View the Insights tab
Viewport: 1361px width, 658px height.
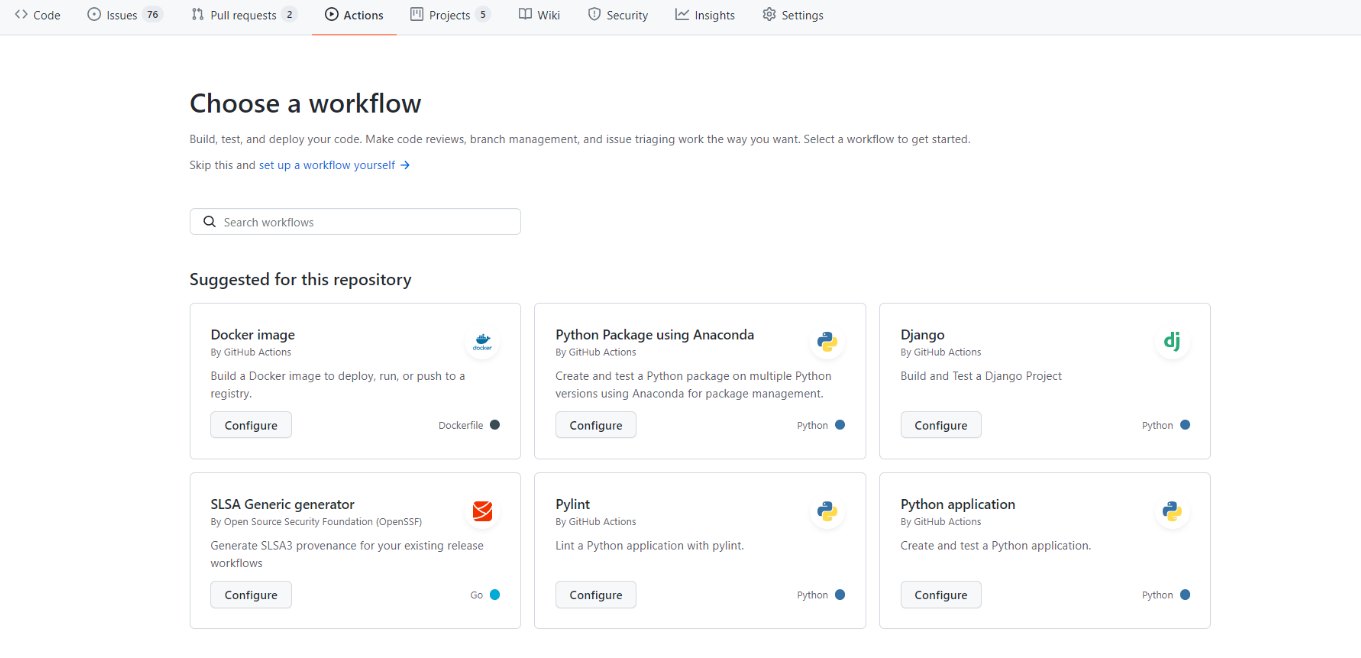(x=705, y=15)
